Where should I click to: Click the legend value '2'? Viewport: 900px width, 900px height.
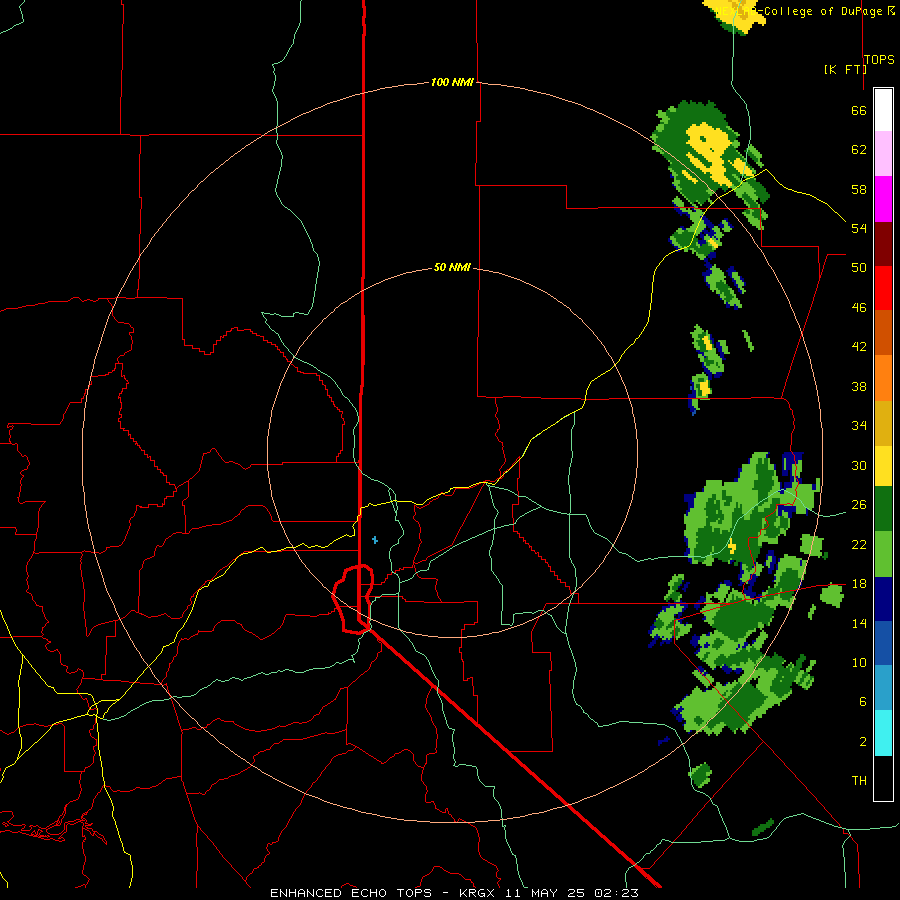863,742
